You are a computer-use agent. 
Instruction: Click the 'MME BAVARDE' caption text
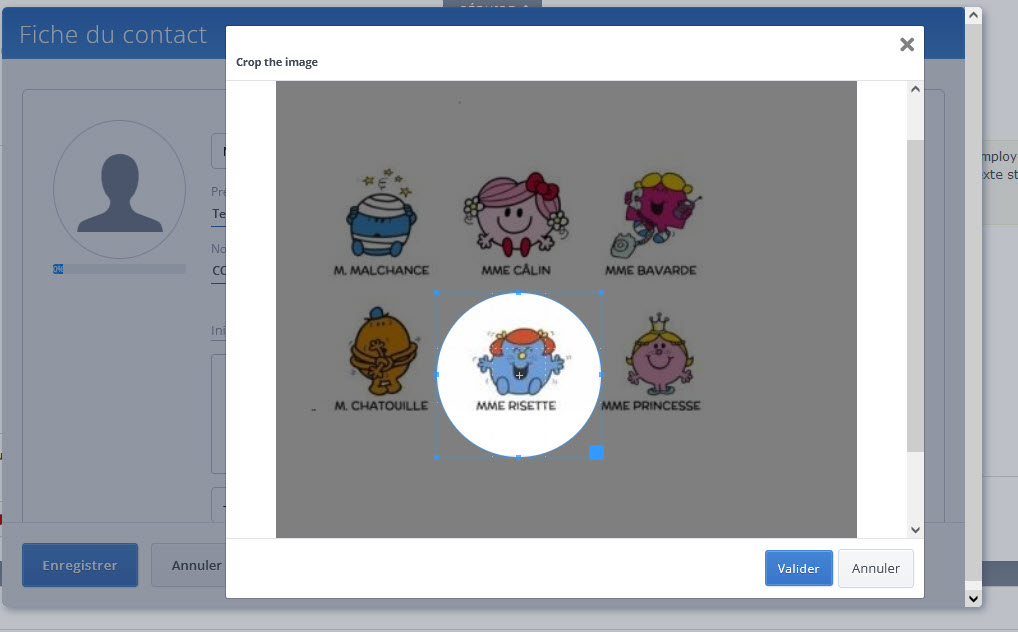coord(651,270)
